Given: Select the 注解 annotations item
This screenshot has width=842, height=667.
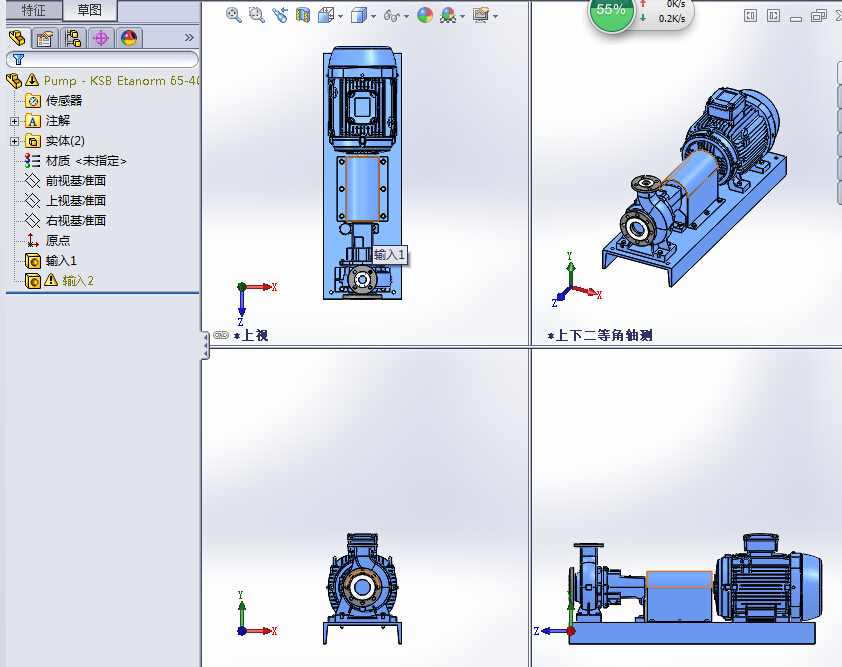Looking at the screenshot, I should (58, 121).
